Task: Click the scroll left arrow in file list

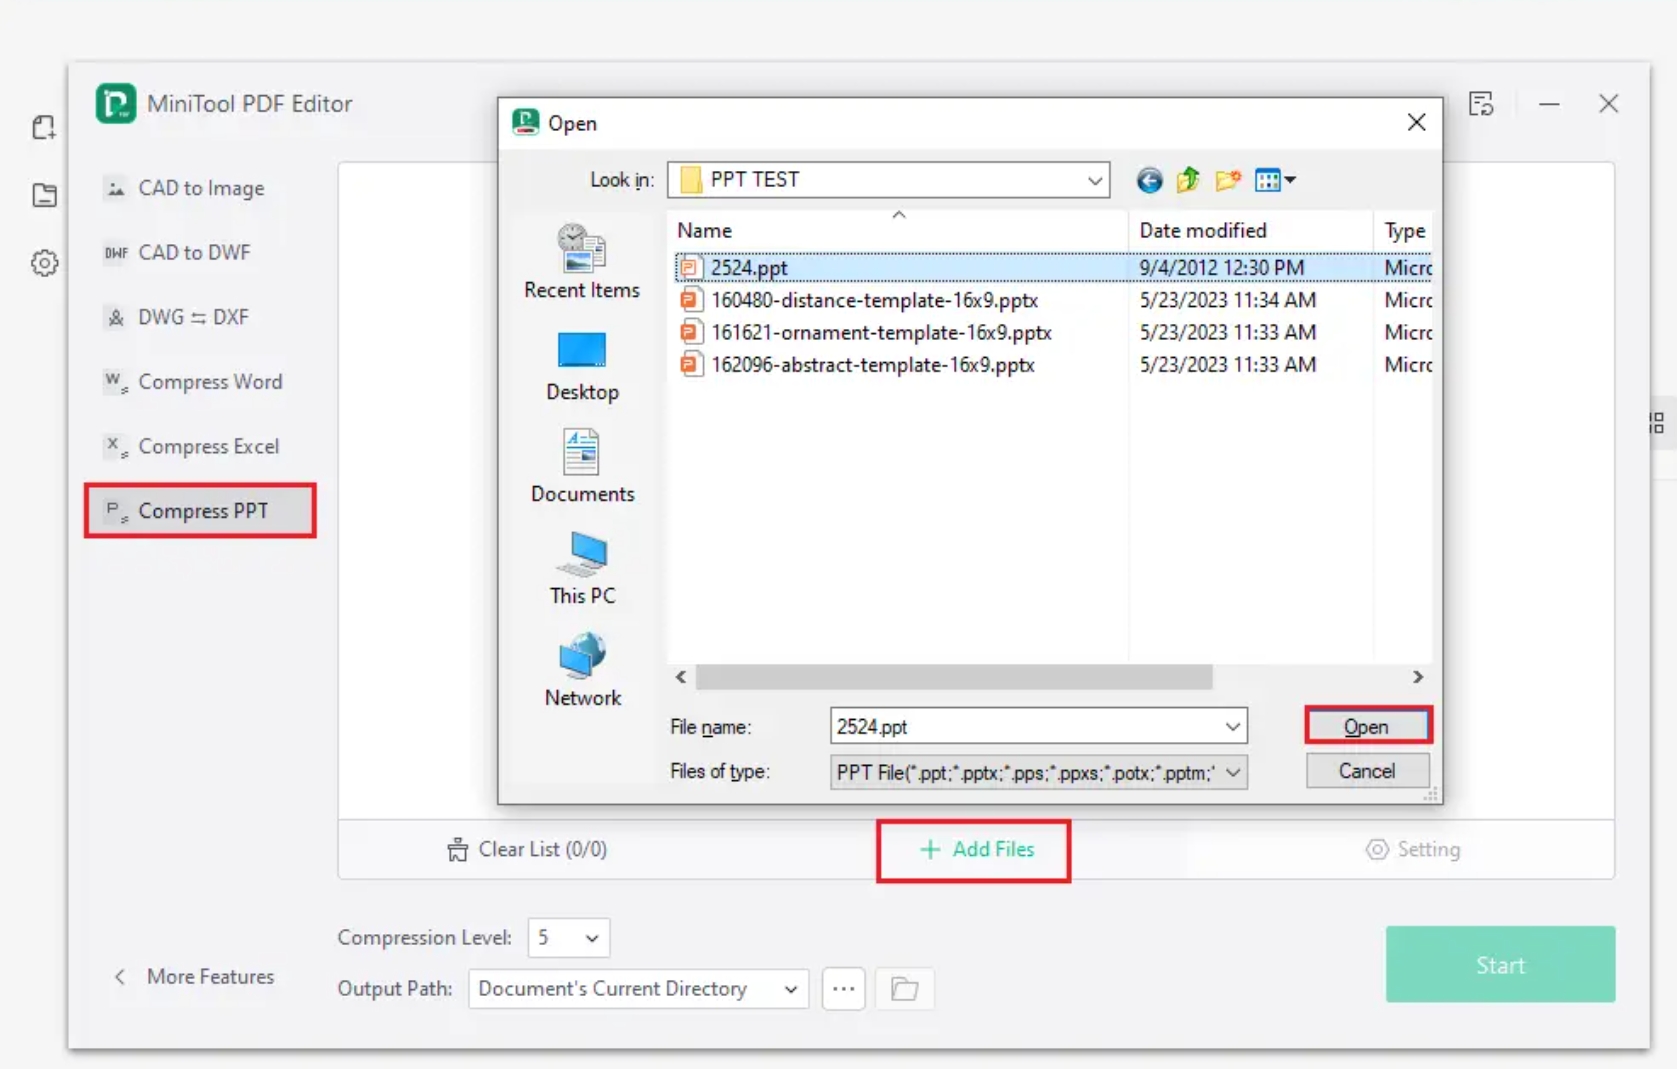Action: click(x=681, y=677)
